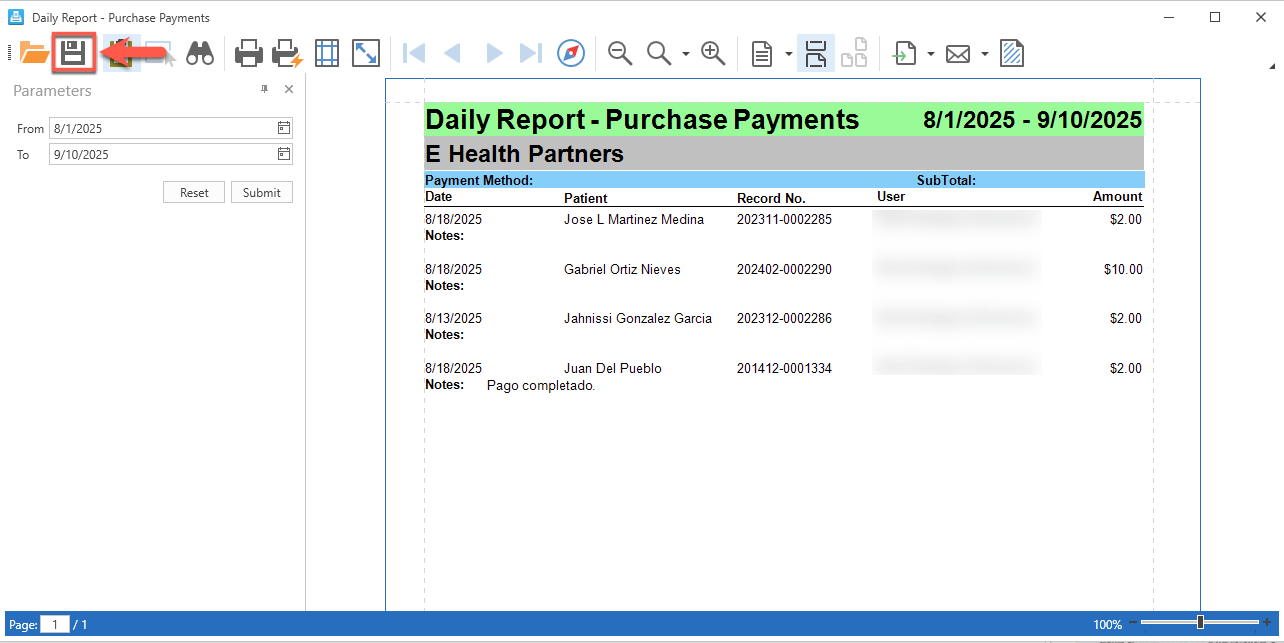
Task: Click patient 'Juan Del Pueblo'
Action: tap(613, 368)
